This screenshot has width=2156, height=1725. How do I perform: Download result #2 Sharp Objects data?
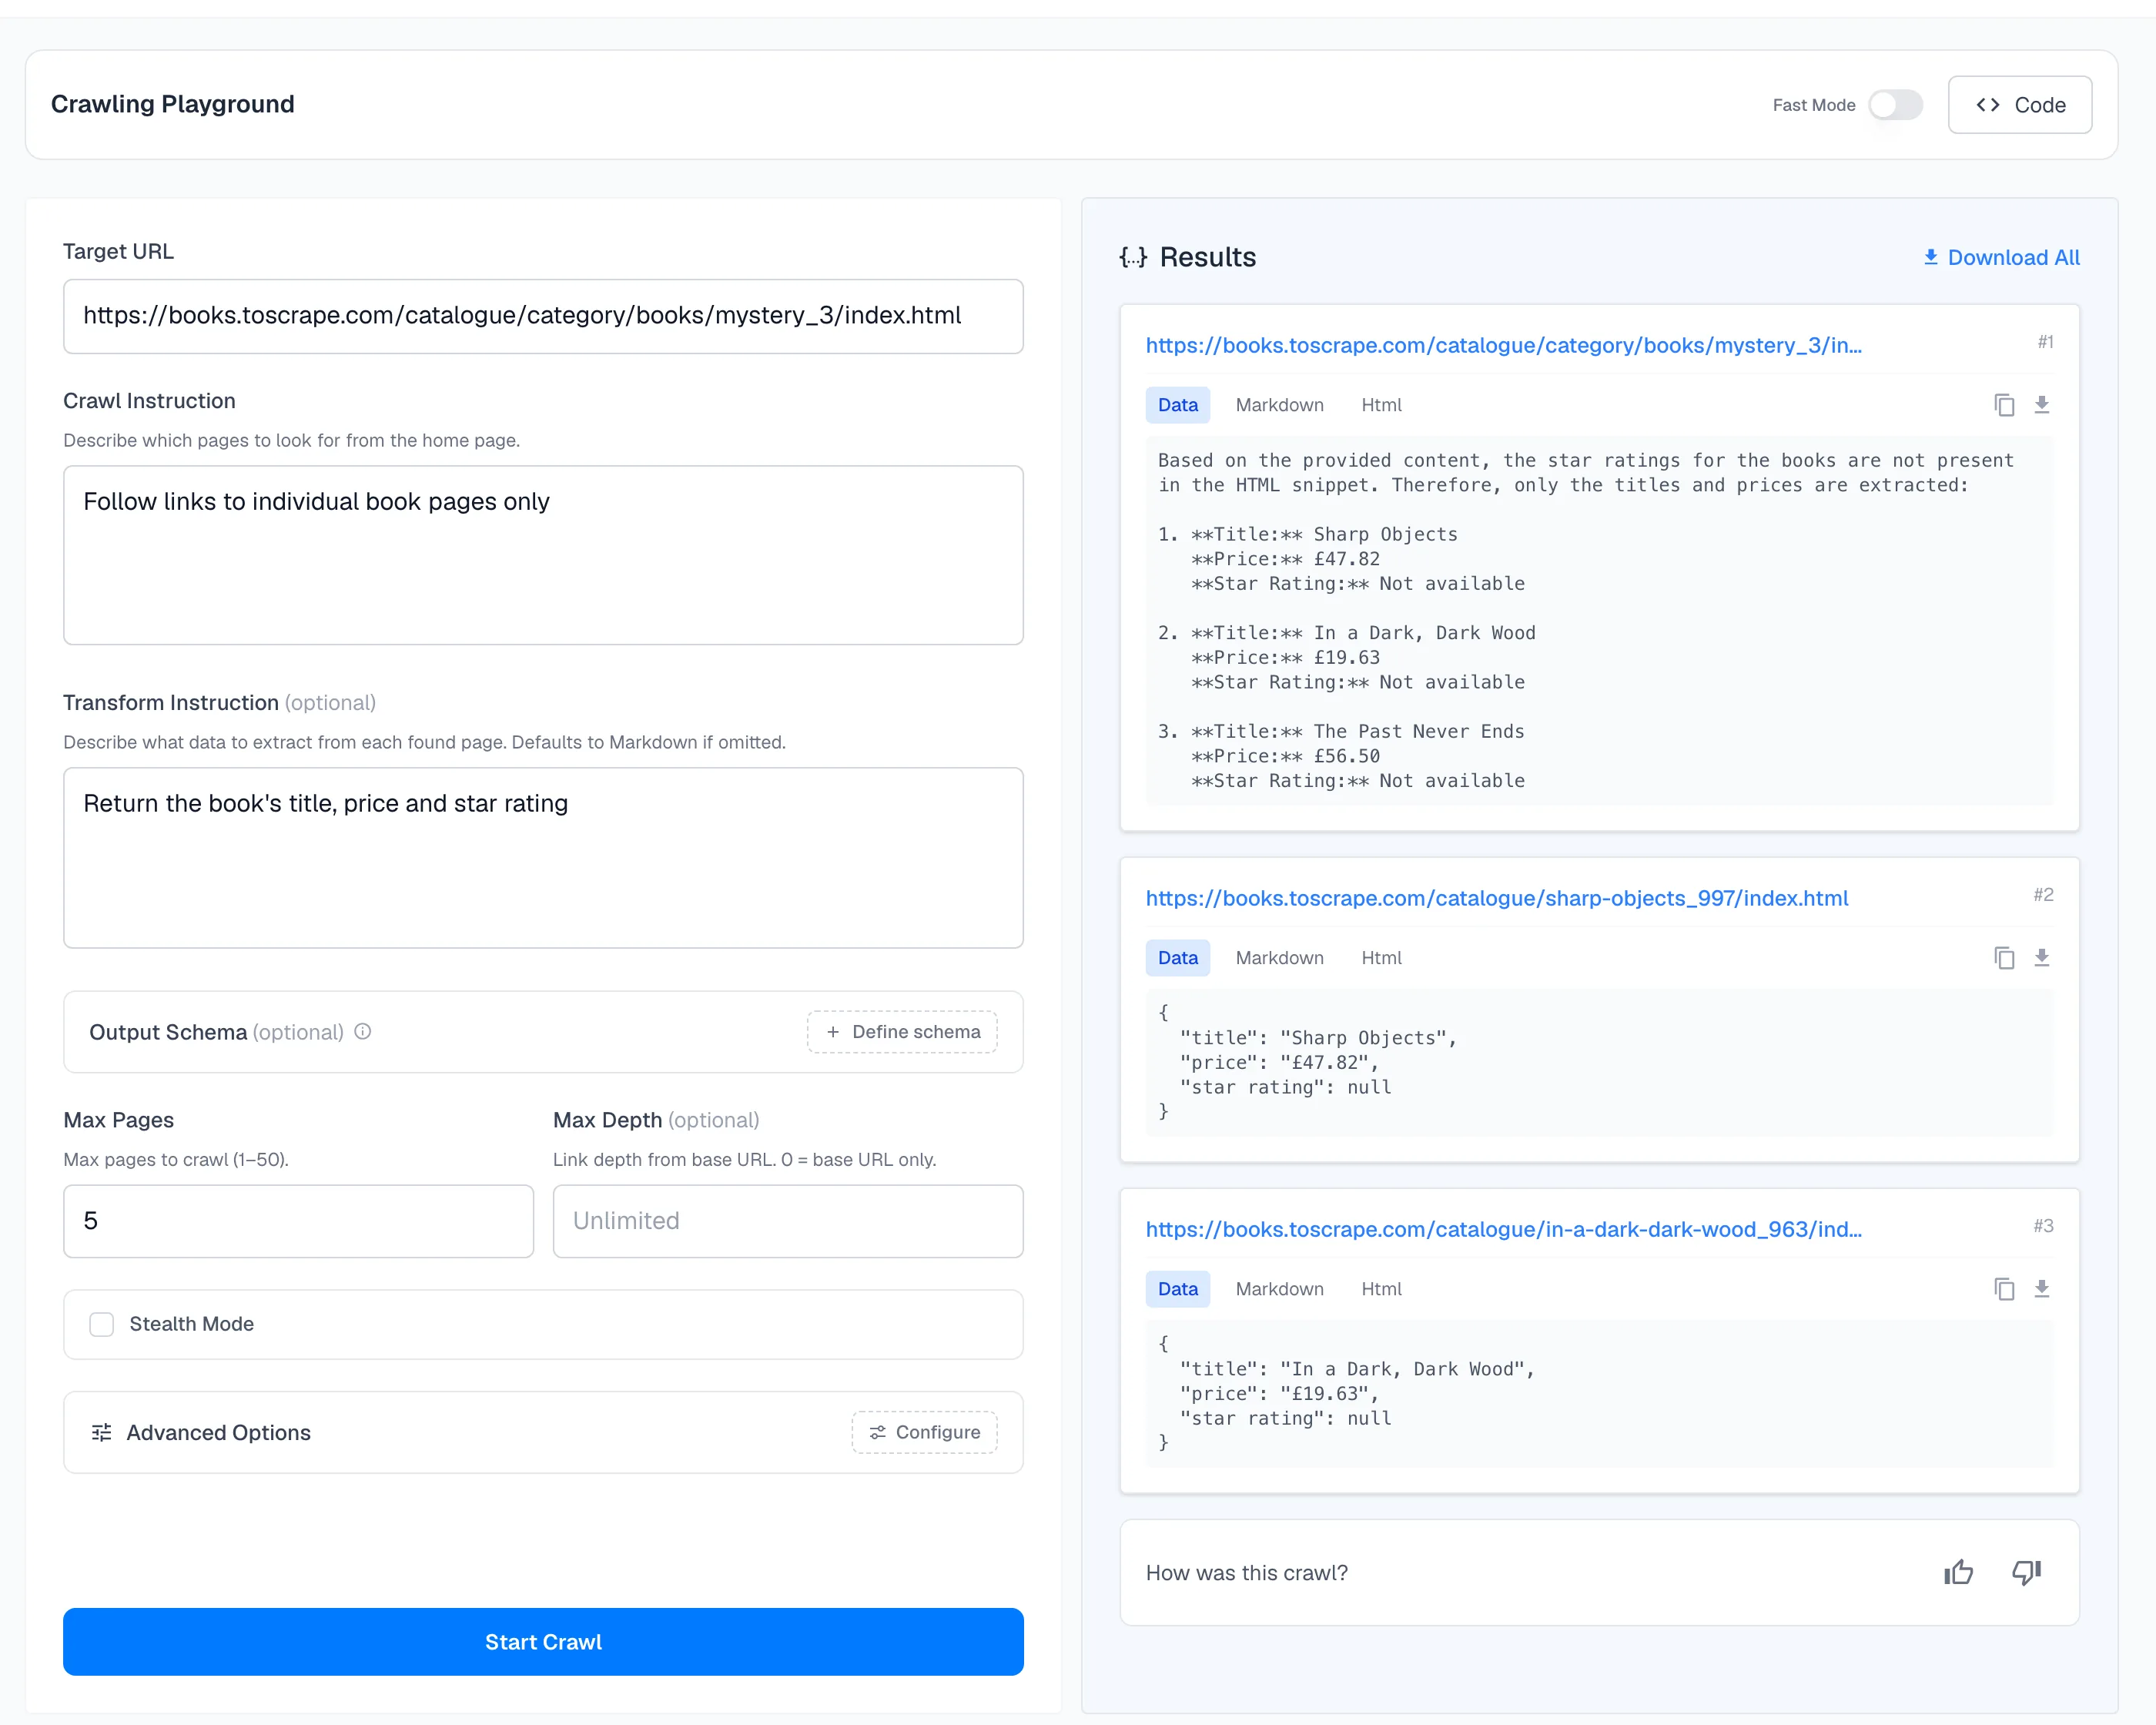pyautogui.click(x=2042, y=958)
